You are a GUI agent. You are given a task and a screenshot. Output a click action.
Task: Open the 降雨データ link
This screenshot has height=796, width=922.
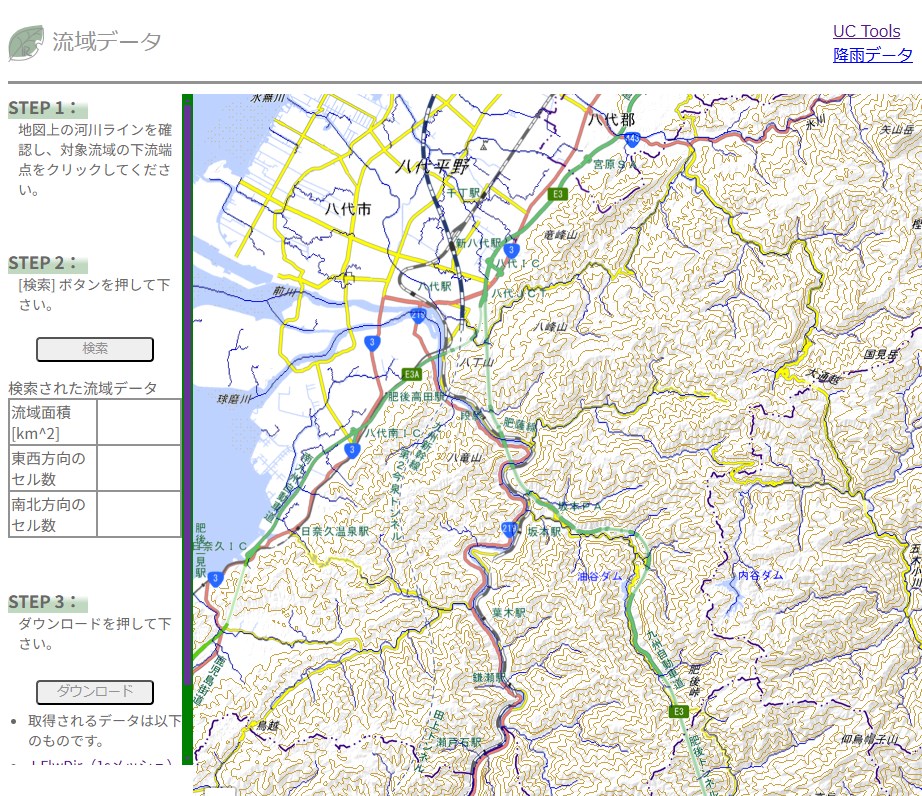873,55
